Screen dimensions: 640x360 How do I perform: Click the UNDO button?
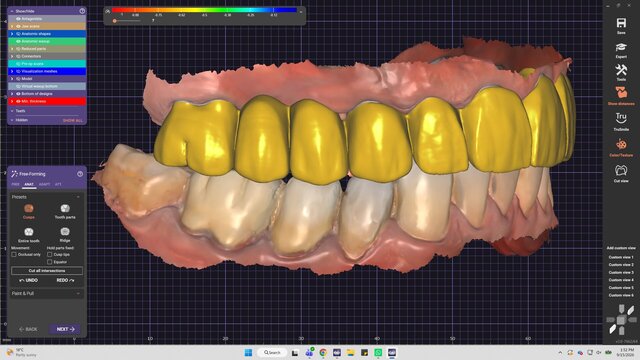[x=29, y=280]
